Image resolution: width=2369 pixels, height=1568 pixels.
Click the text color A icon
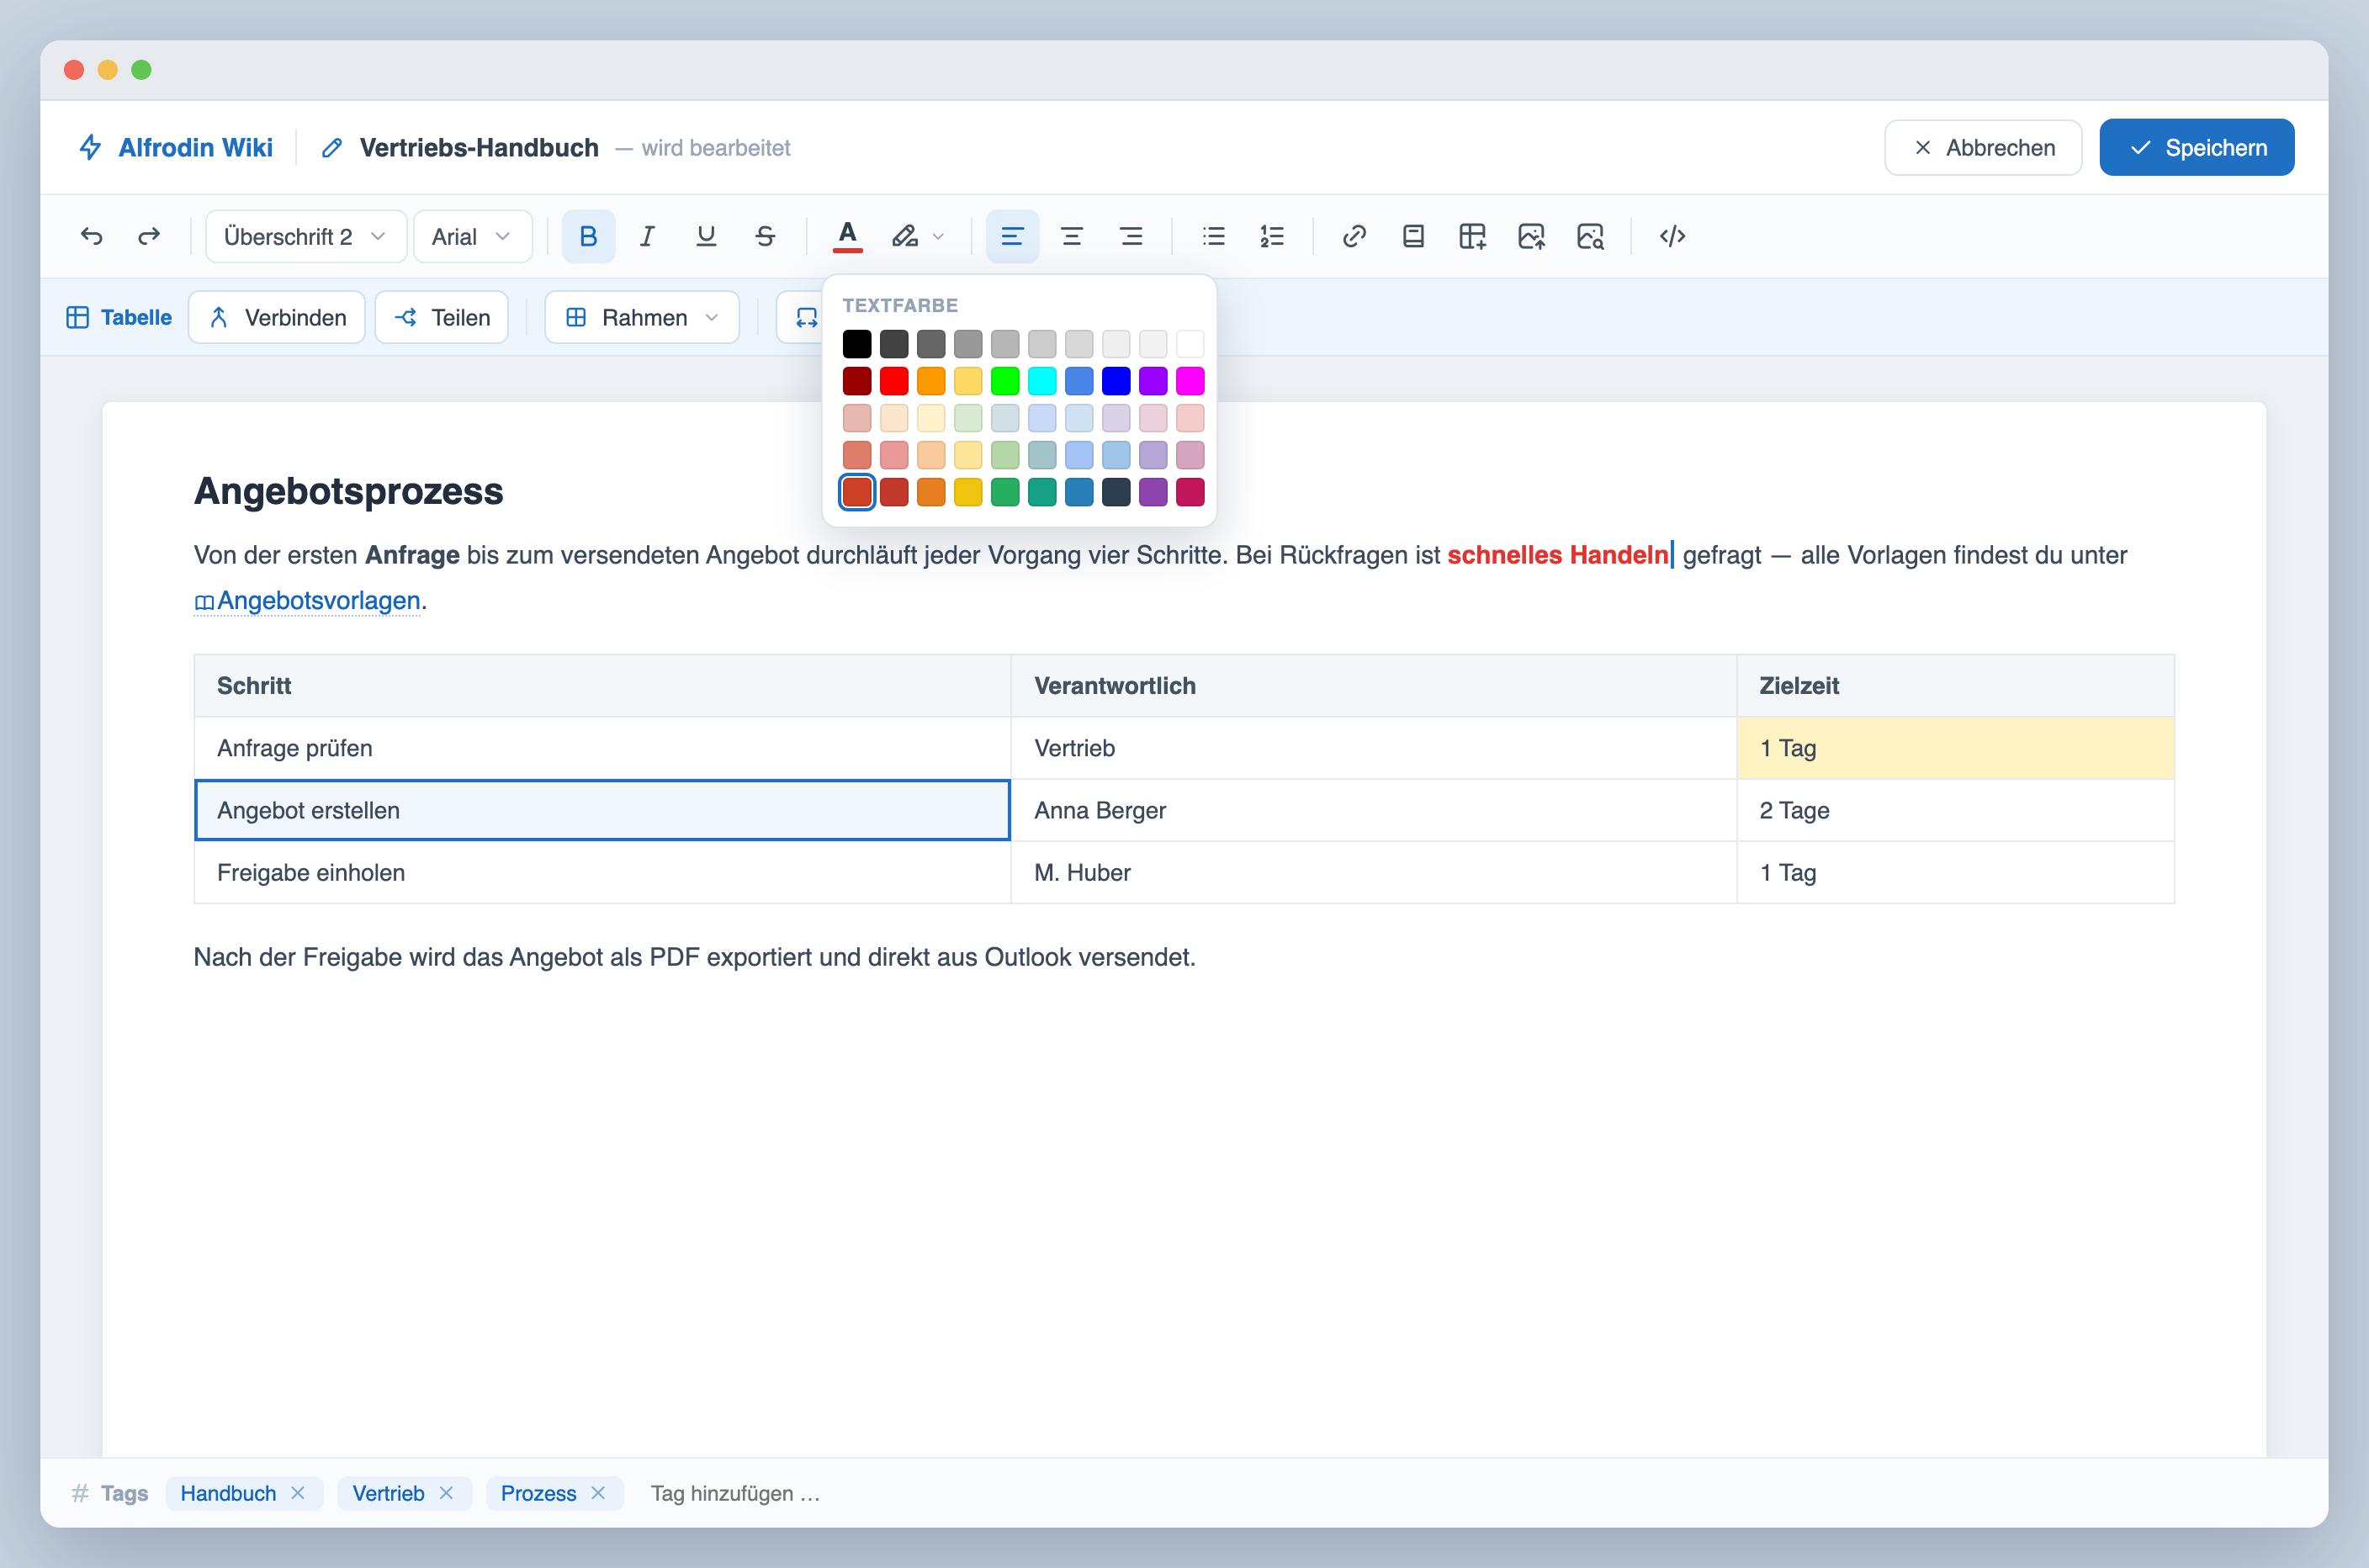pyautogui.click(x=847, y=236)
